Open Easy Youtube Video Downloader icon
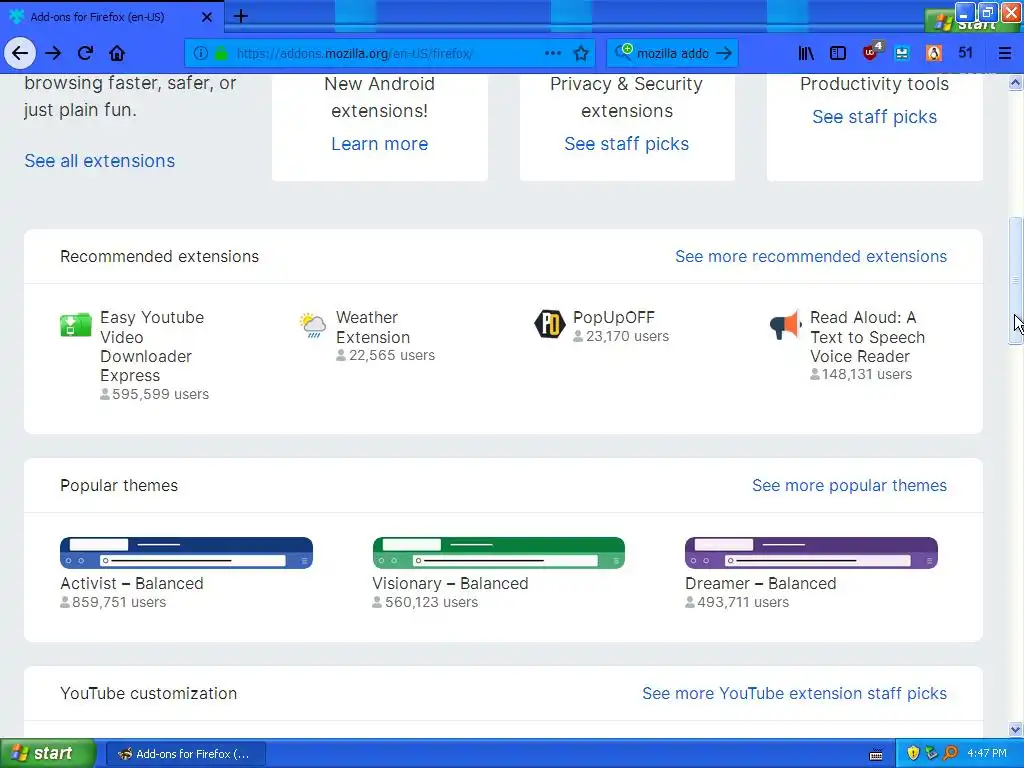This screenshot has width=1024, height=768. pyautogui.click(x=76, y=325)
